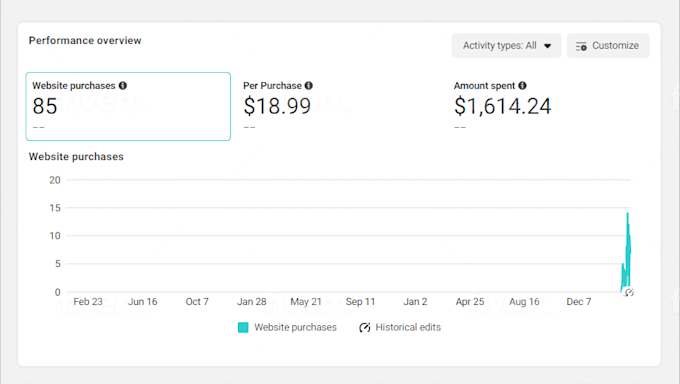Click the Feb 23 axis label

[x=88, y=302]
